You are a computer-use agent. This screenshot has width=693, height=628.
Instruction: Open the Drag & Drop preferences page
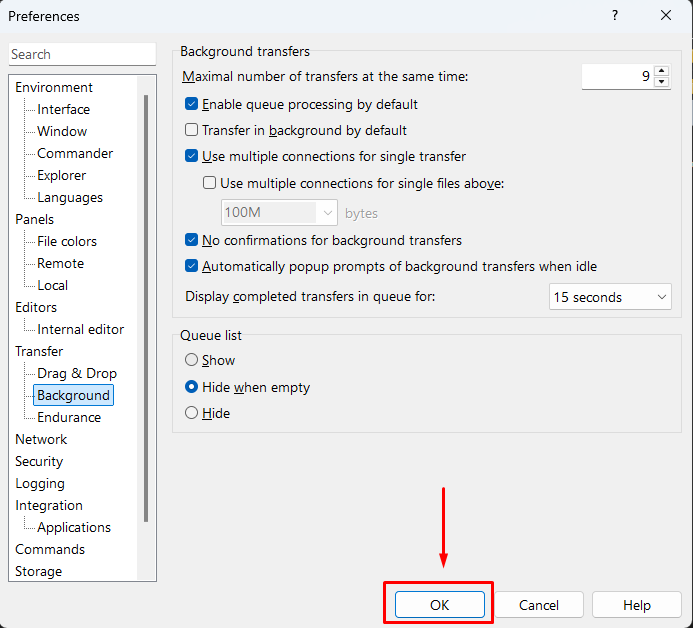click(77, 373)
